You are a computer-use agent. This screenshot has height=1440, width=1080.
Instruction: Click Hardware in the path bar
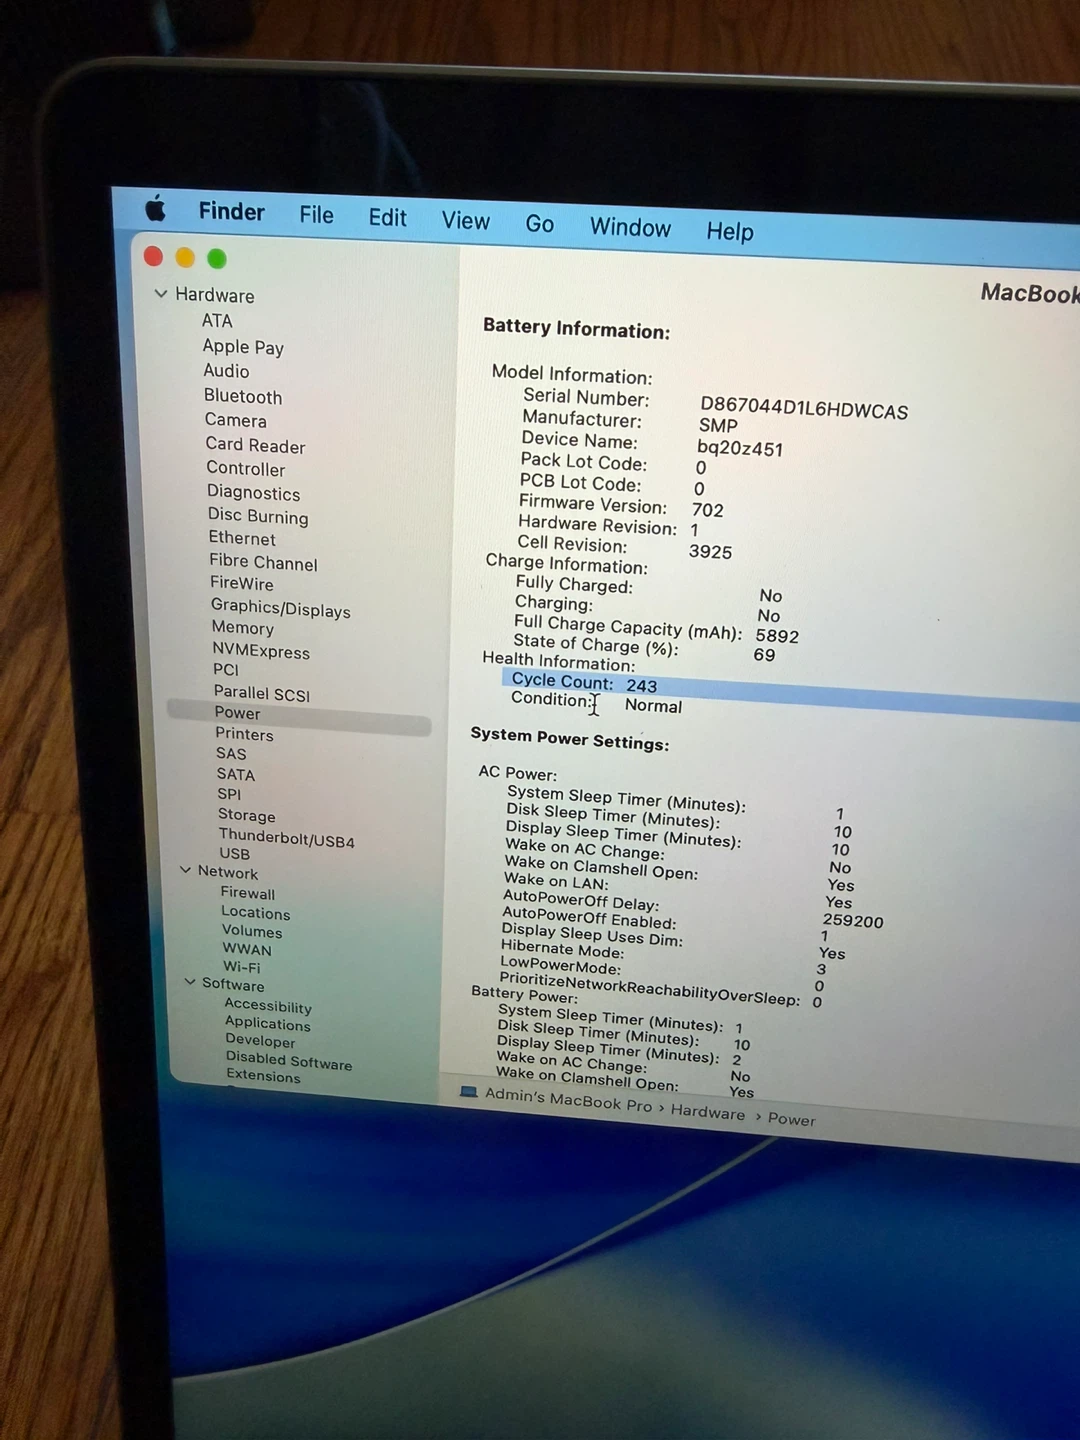(x=707, y=1112)
